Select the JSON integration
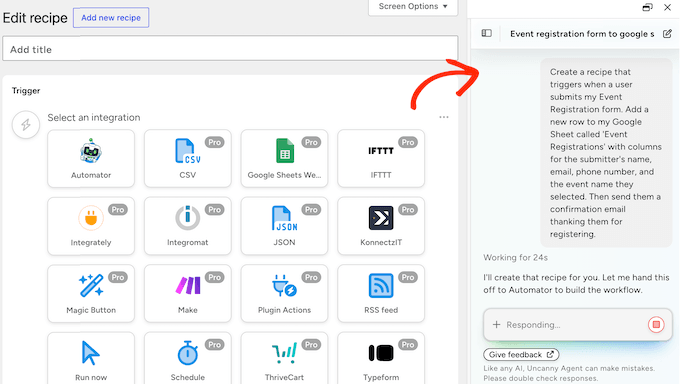Screen dimensions: 680x384 (284, 226)
